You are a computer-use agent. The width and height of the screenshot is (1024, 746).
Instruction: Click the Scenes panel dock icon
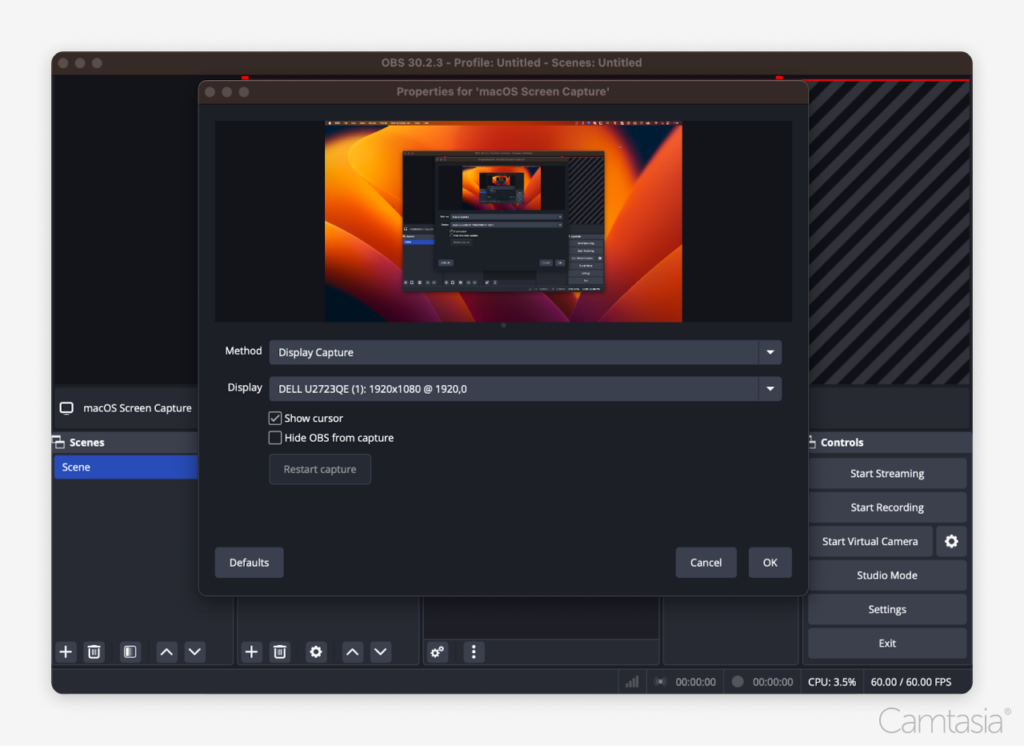pyautogui.click(x=59, y=442)
